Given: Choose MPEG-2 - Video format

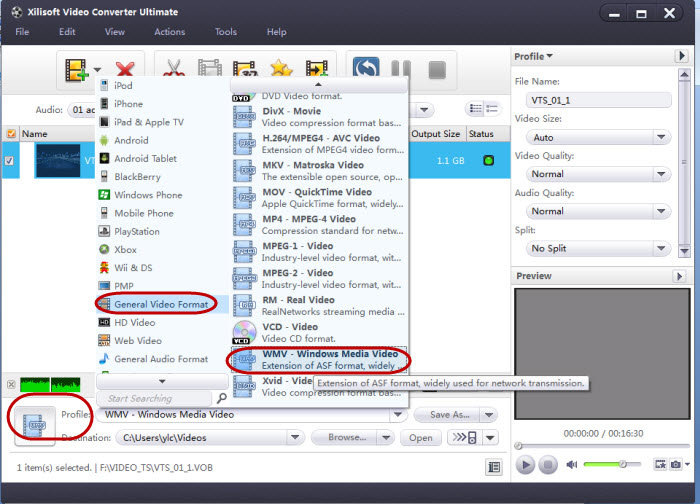Looking at the screenshot, I should (x=319, y=279).
